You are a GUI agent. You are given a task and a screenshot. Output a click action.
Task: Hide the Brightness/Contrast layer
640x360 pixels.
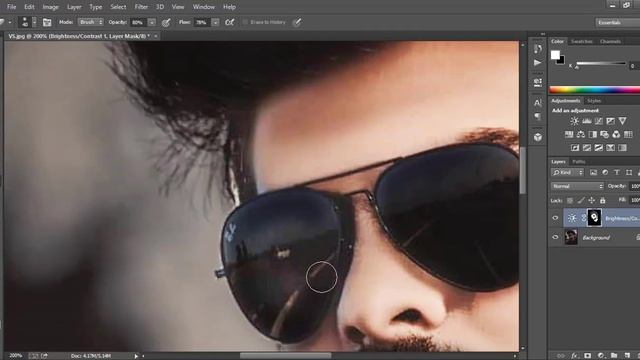pos(555,218)
